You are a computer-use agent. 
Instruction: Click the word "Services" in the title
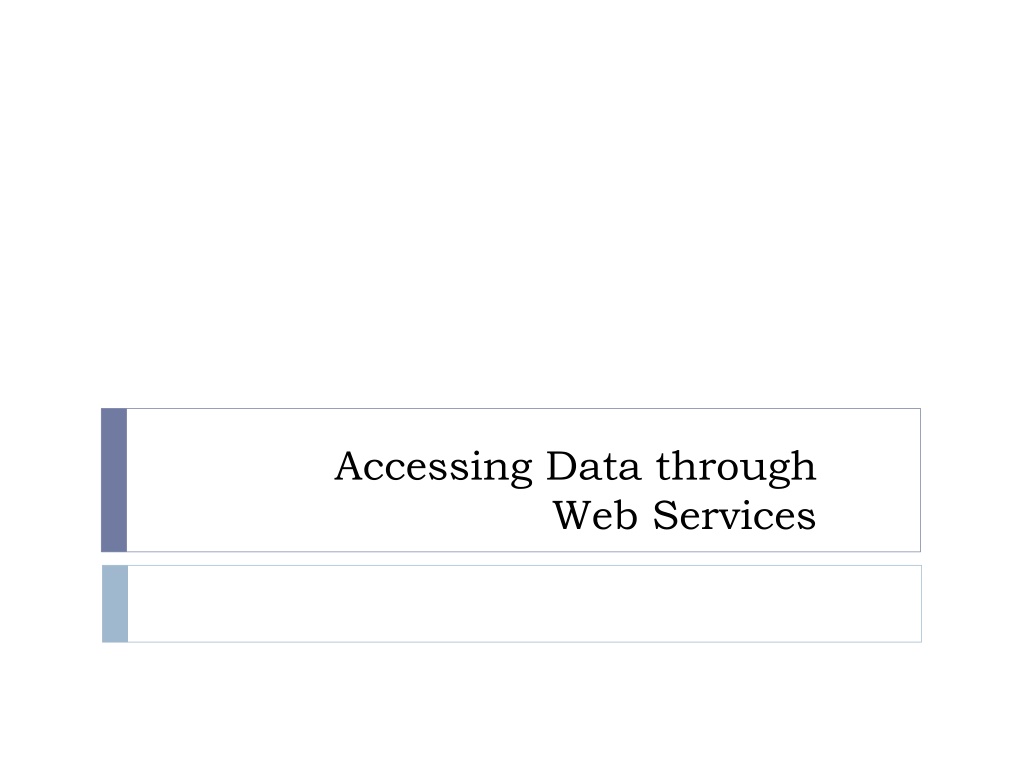pyautogui.click(x=734, y=515)
